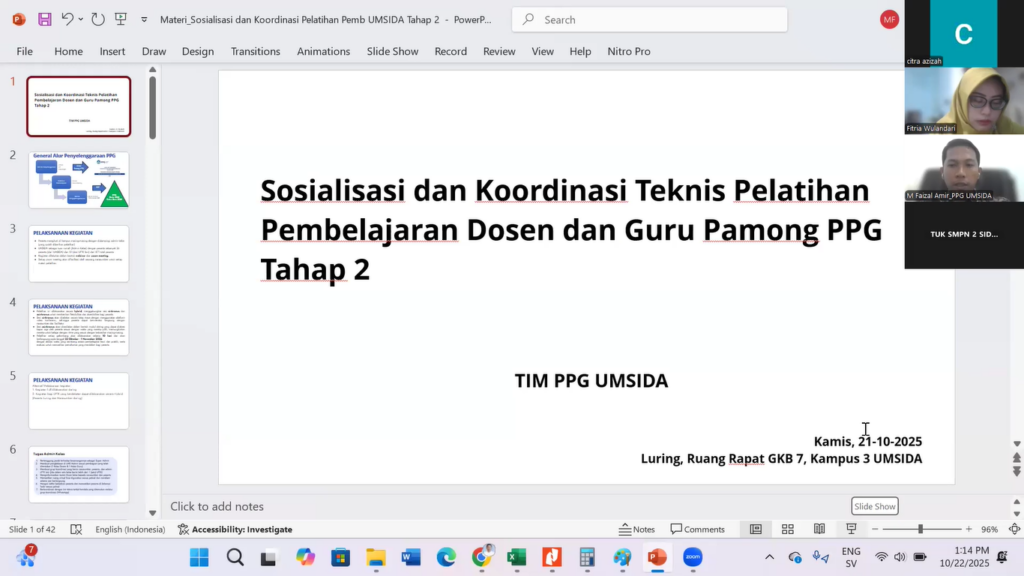Switch to Slide Sorter view
The height and width of the screenshot is (576, 1024).
point(787,528)
